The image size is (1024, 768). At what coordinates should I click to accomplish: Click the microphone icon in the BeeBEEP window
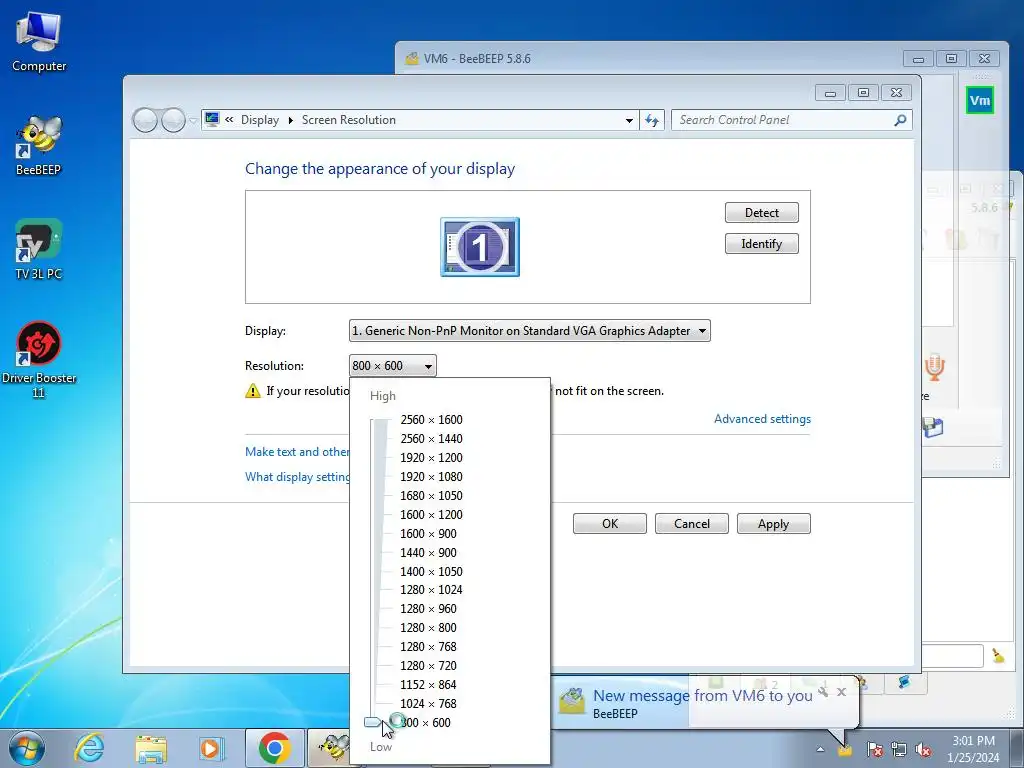935,367
